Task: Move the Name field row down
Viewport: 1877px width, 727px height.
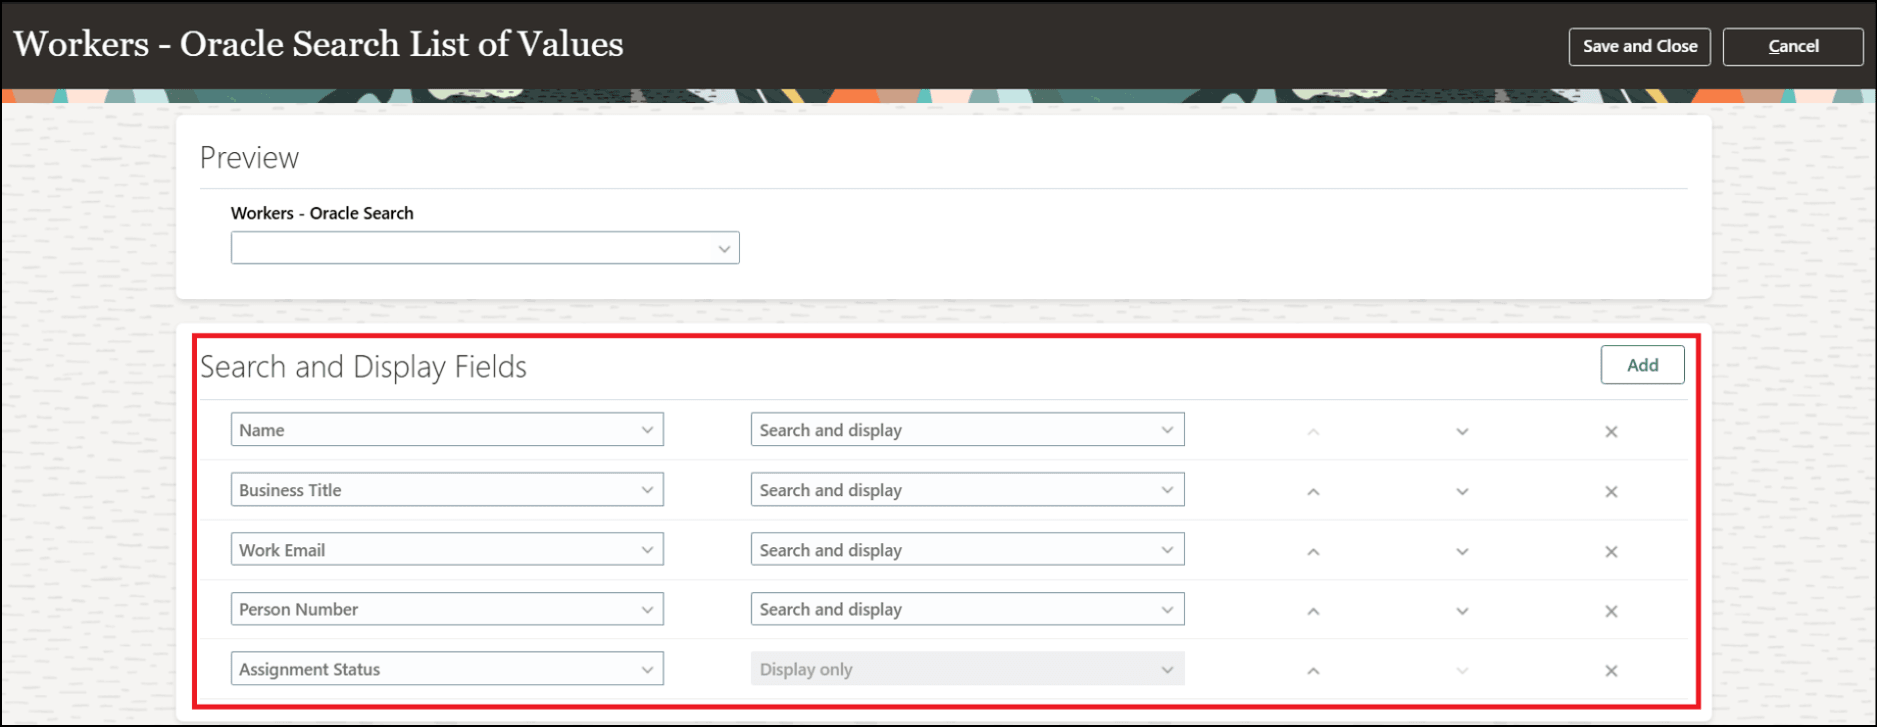Action: click(1462, 432)
